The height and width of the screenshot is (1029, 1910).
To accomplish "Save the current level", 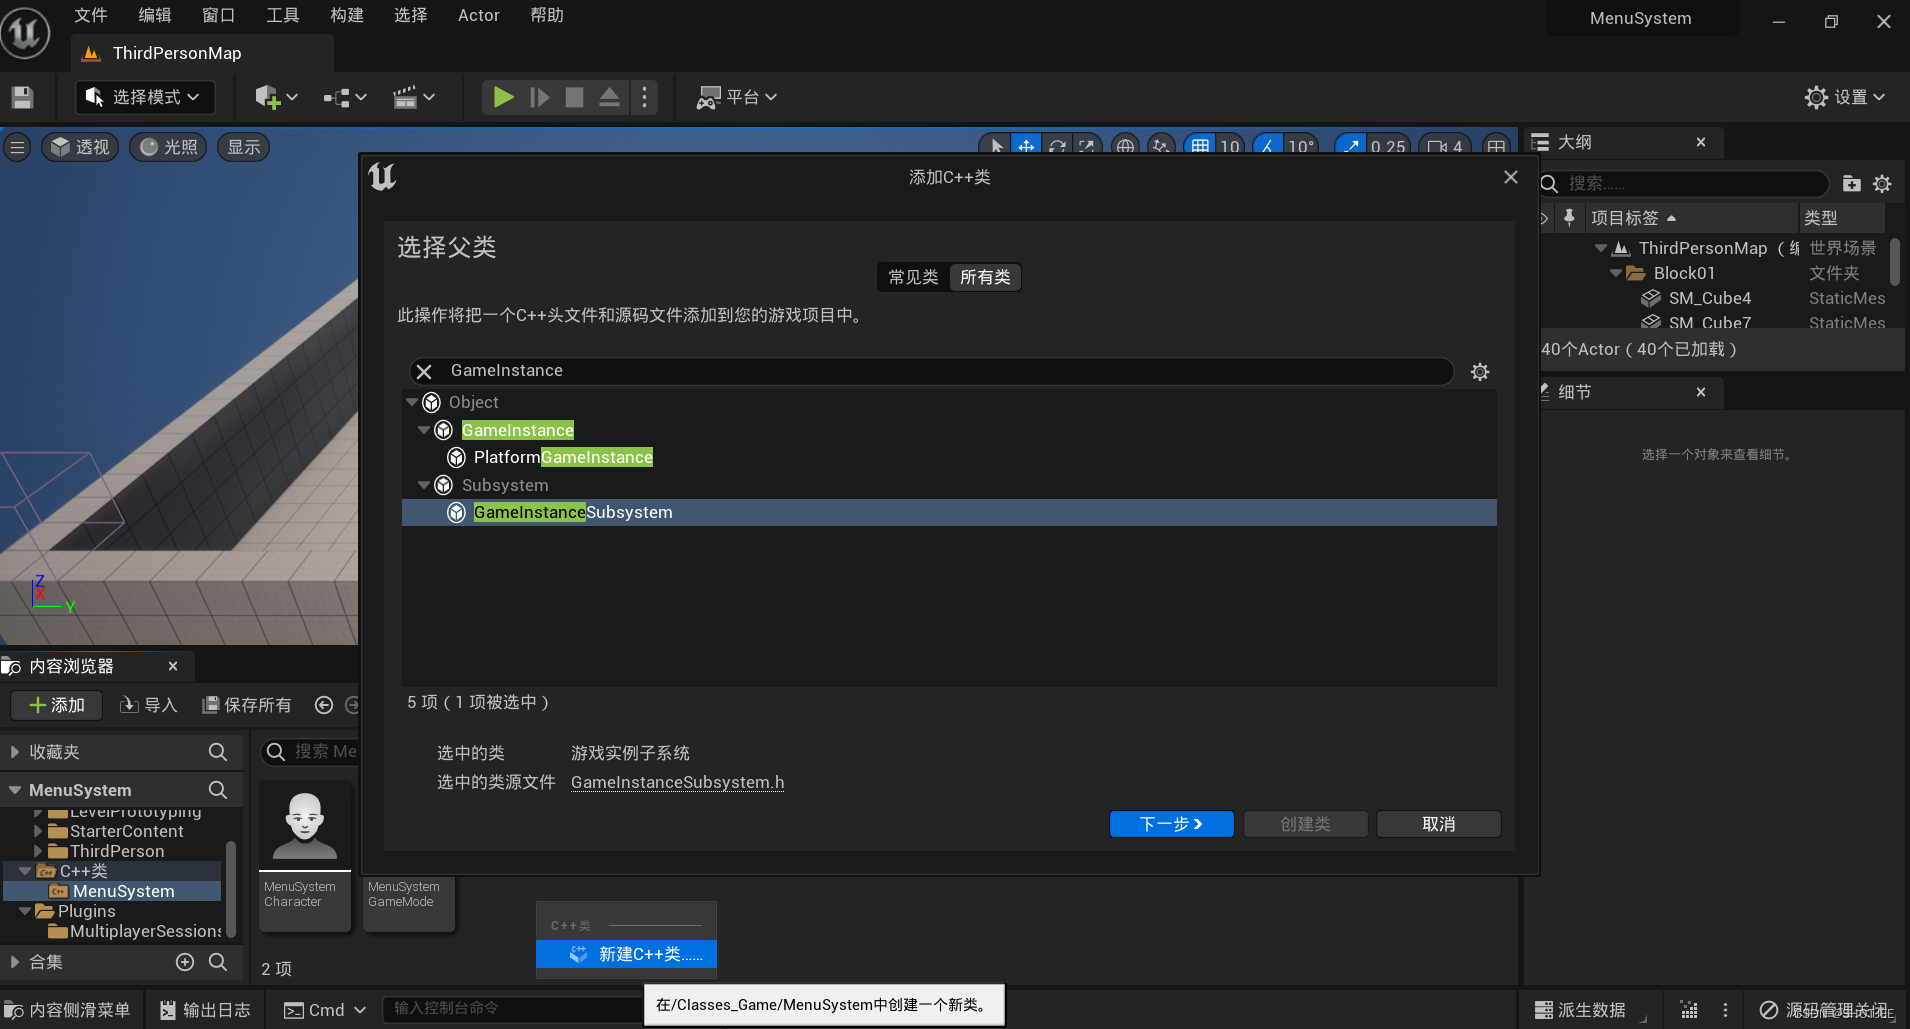I will [22, 96].
